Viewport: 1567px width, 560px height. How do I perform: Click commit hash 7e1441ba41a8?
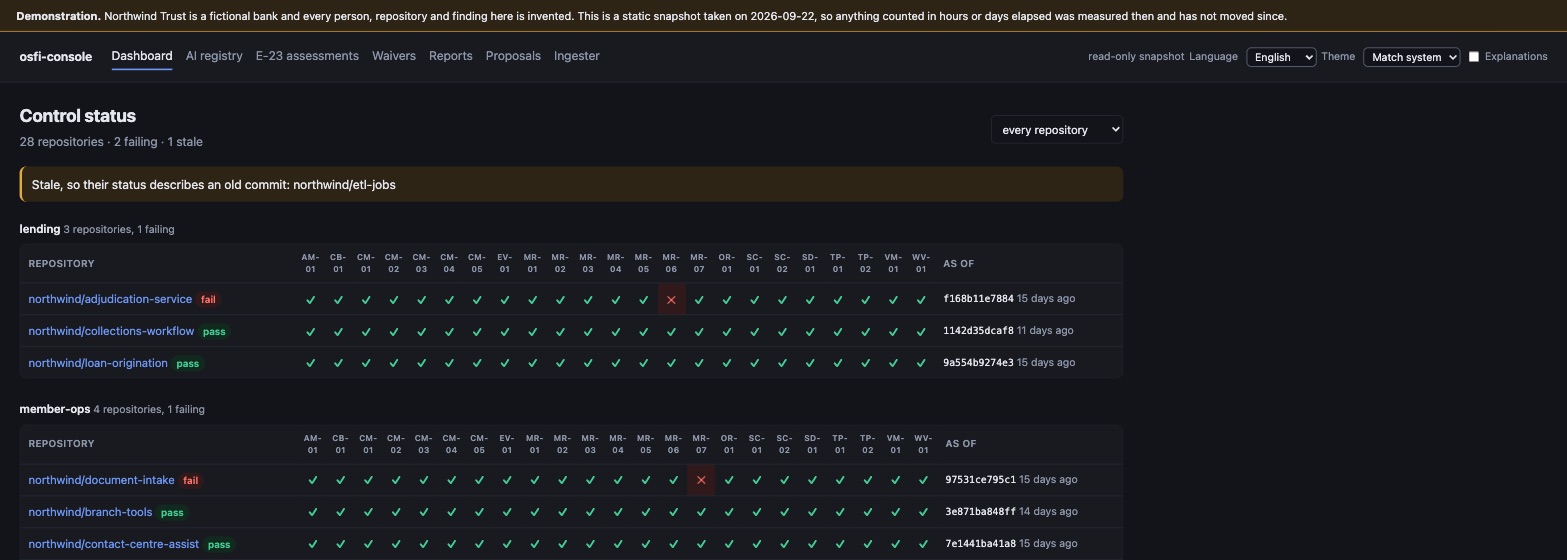point(980,544)
